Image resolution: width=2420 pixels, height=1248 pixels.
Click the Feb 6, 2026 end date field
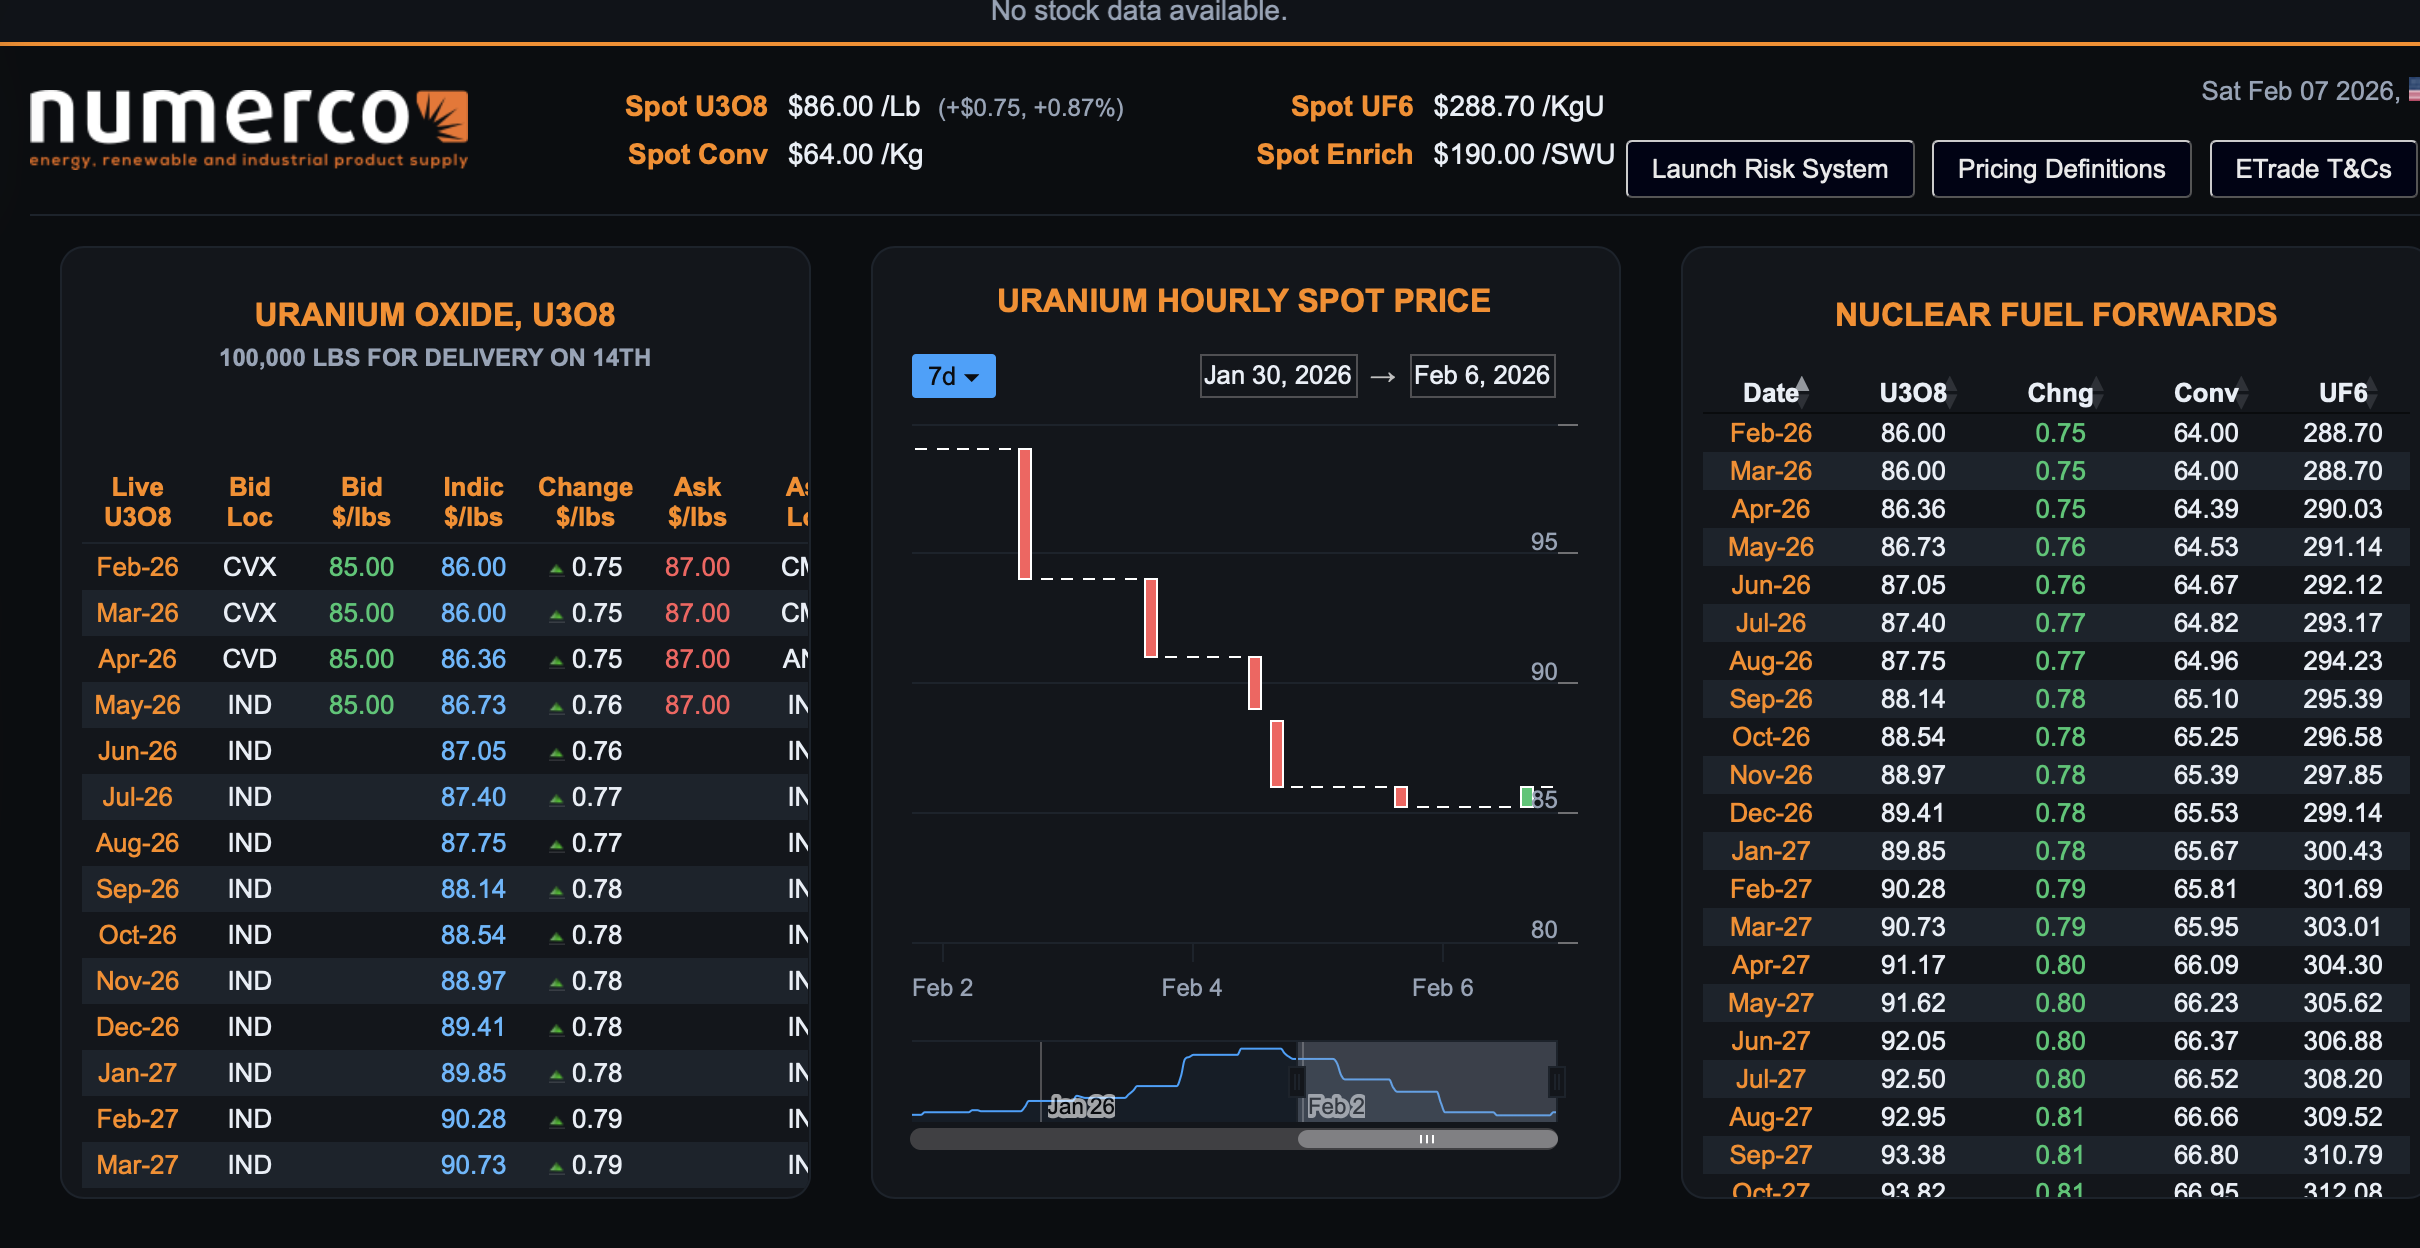(x=1482, y=375)
